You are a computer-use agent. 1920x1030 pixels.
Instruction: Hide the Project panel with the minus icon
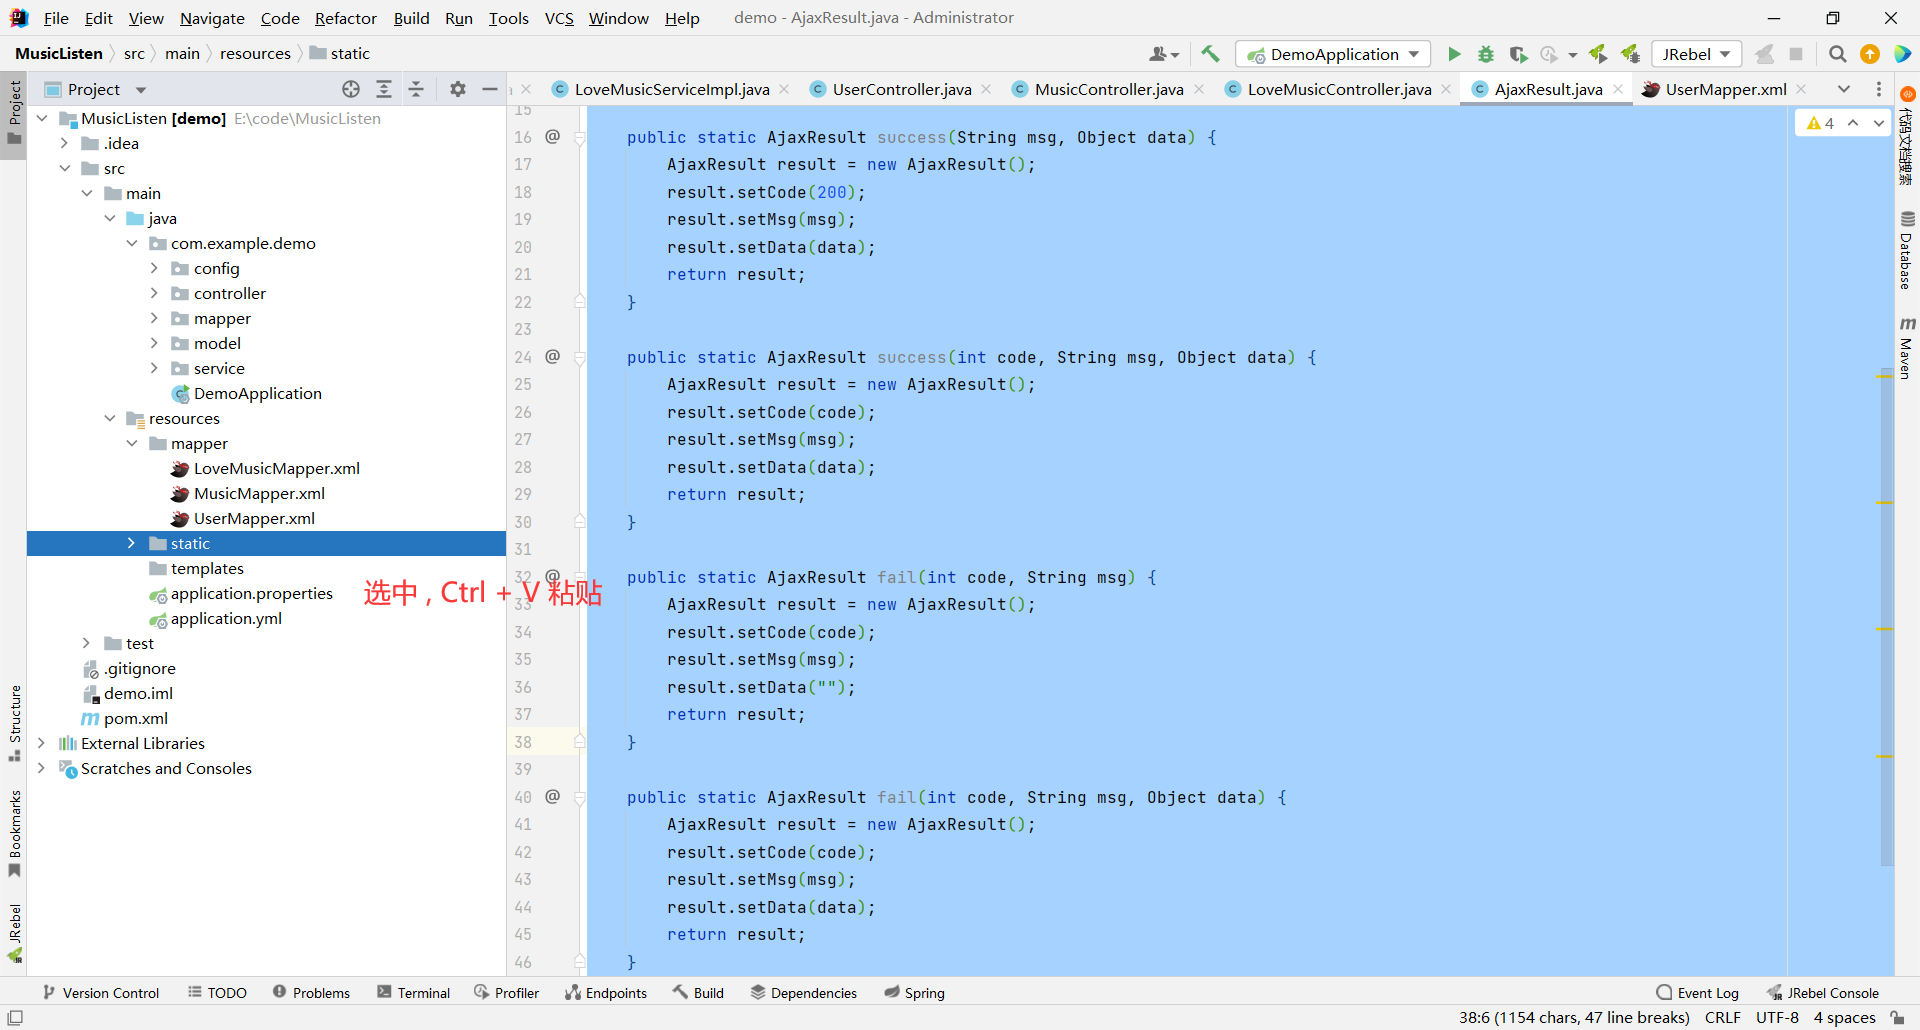click(x=490, y=89)
